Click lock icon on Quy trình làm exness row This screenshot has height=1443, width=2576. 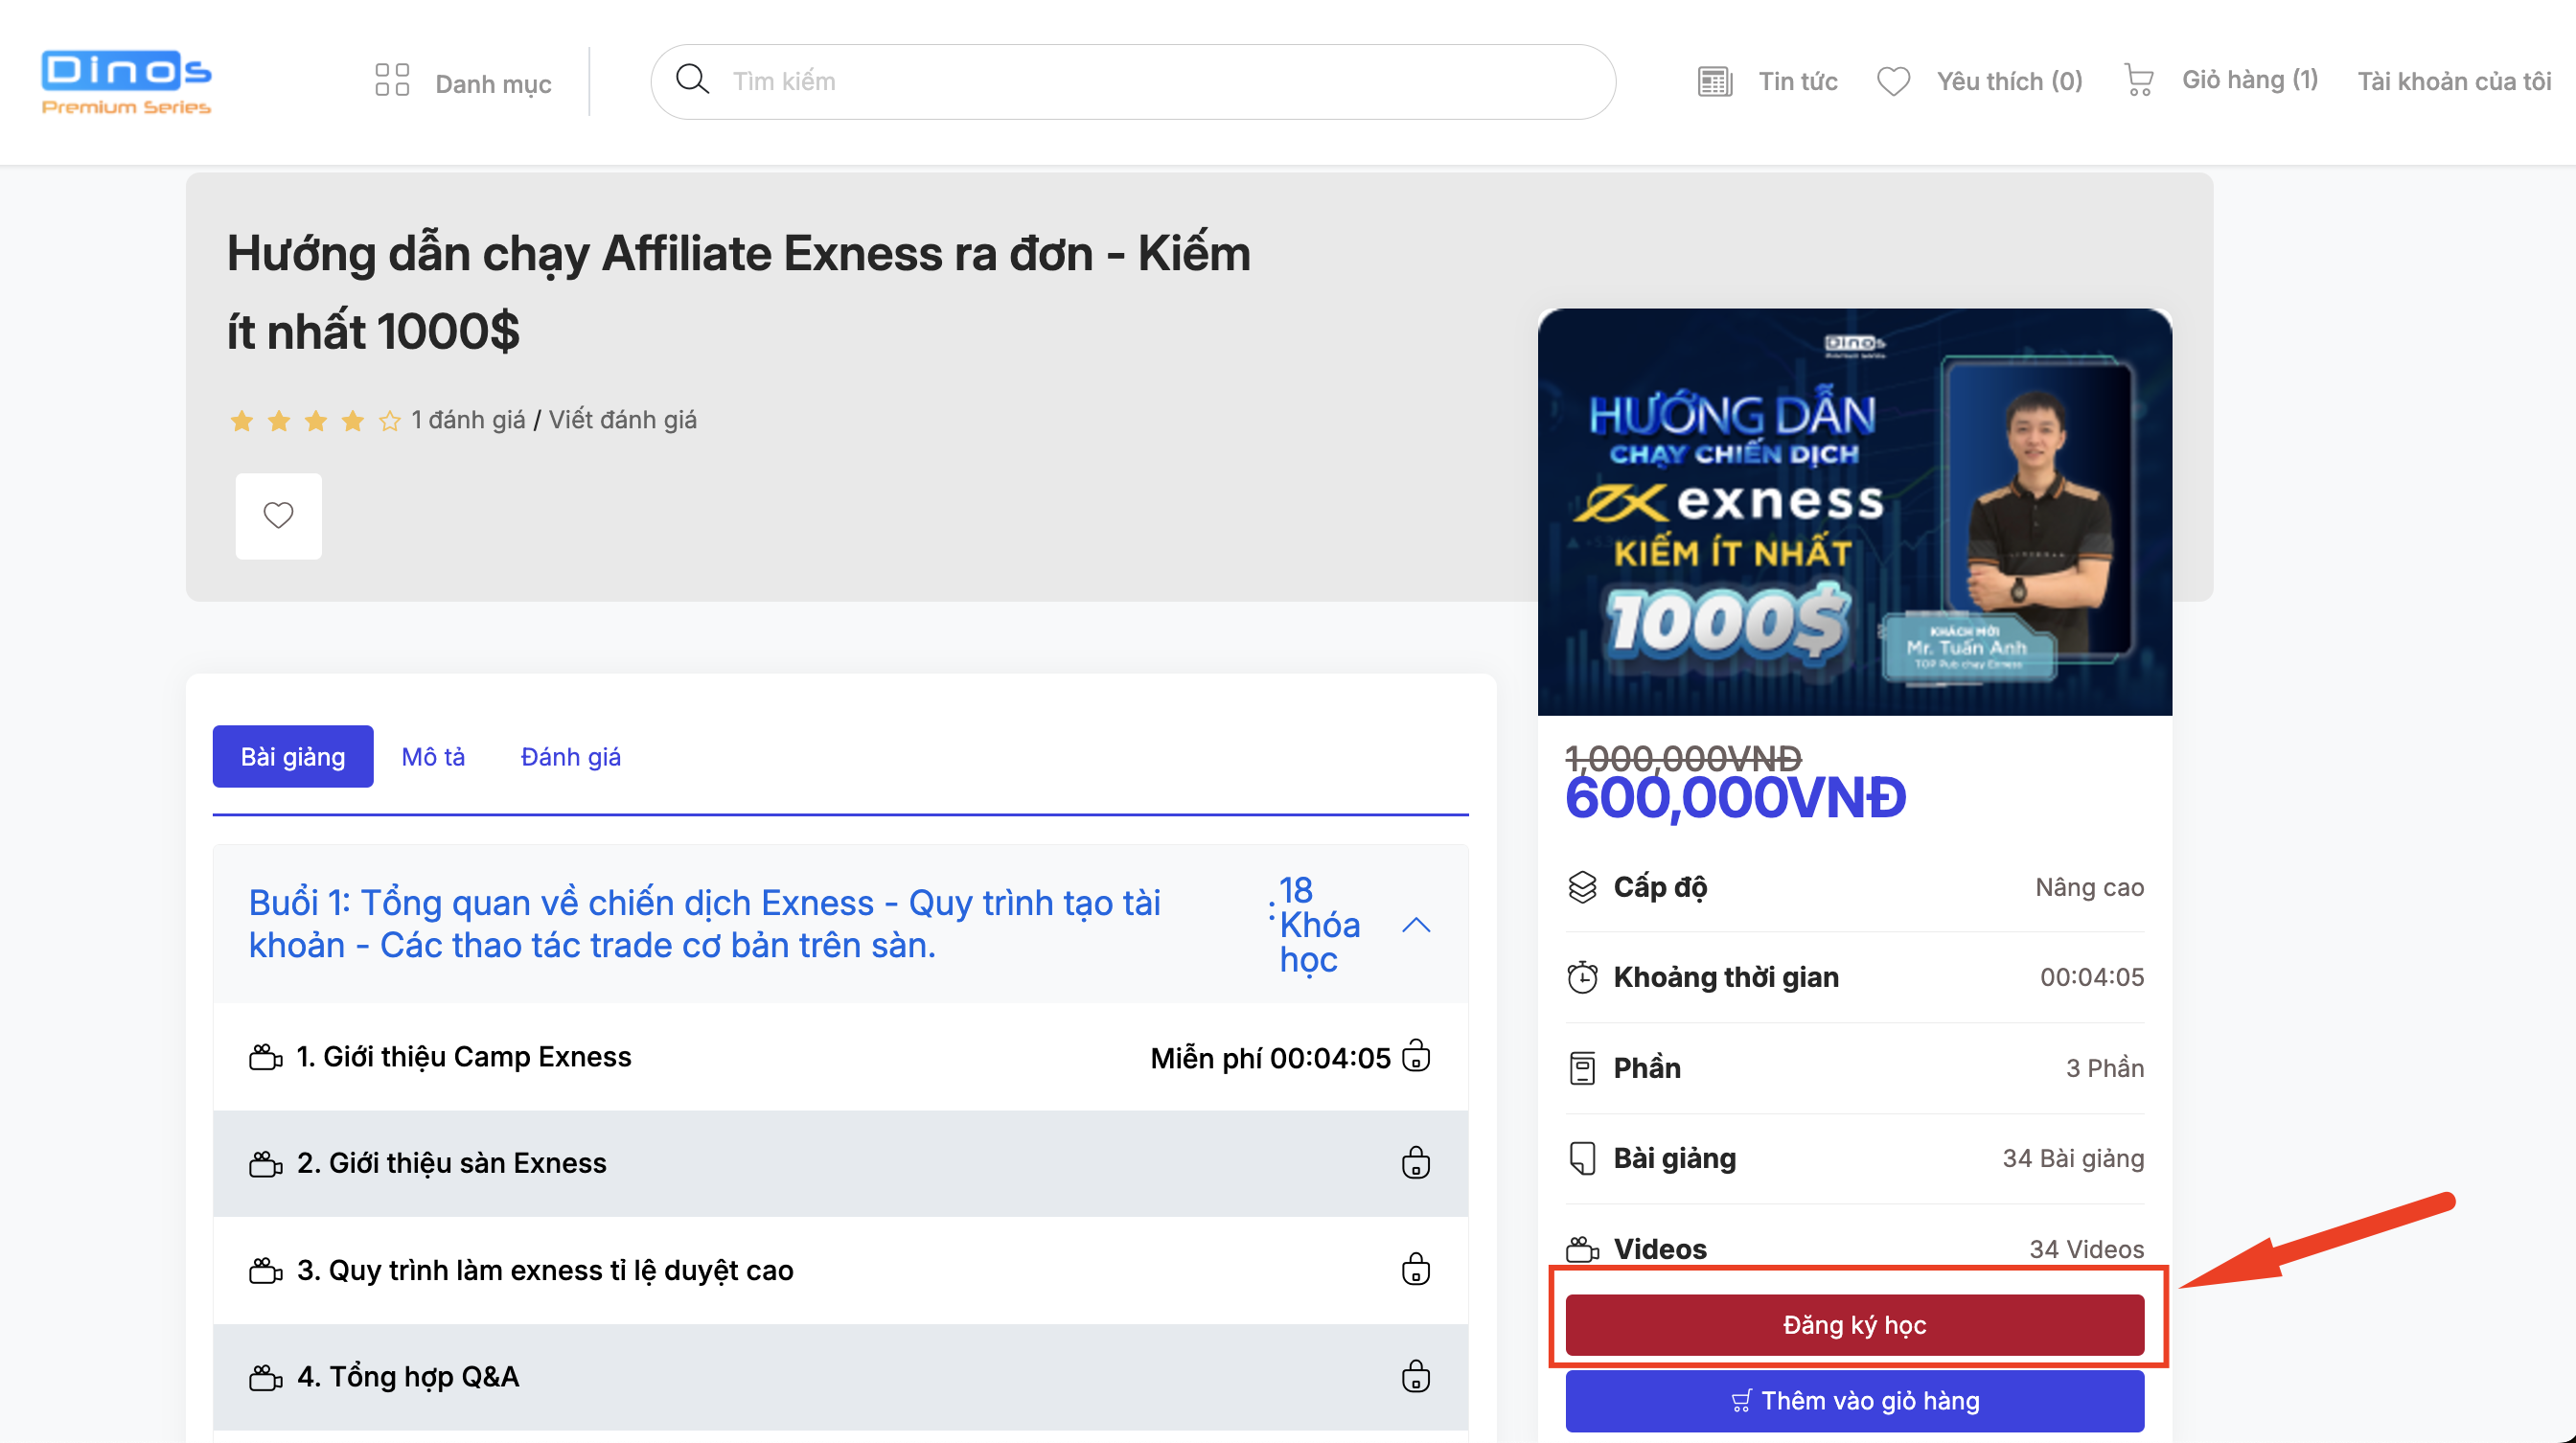click(x=1415, y=1270)
